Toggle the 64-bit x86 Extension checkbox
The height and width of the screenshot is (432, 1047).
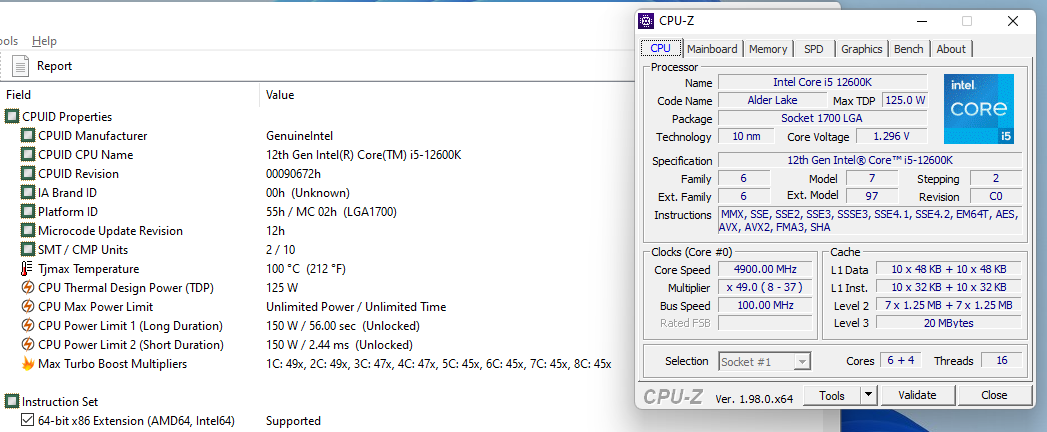[x=27, y=421]
